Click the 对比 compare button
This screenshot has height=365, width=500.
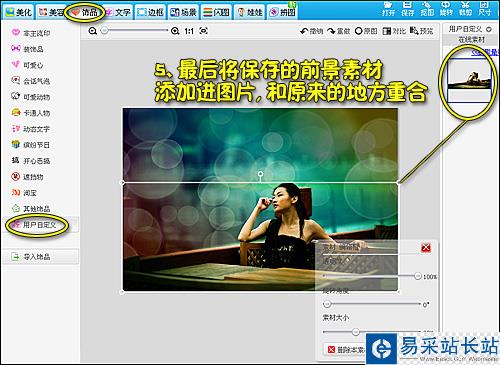[394, 31]
